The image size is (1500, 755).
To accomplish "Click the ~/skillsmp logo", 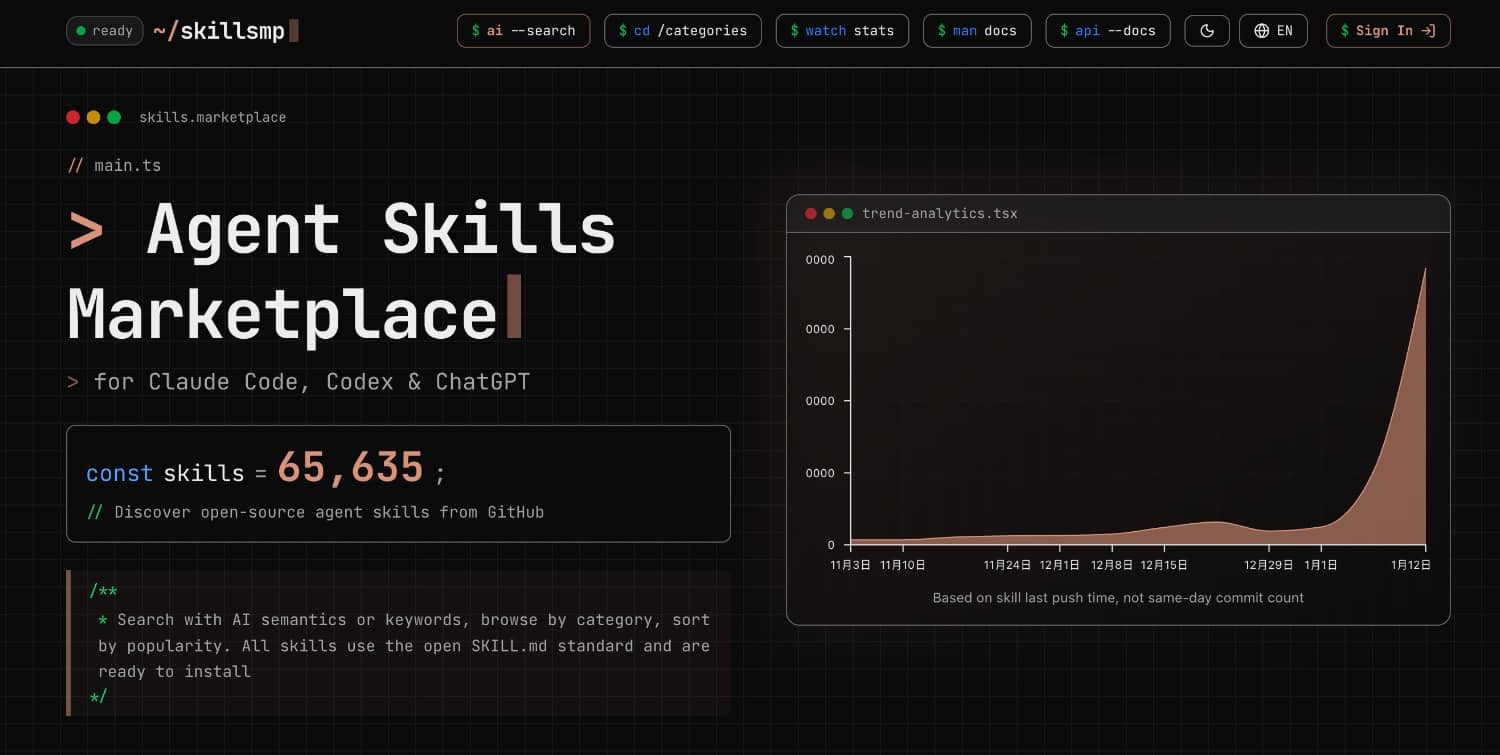I will click(226, 31).
